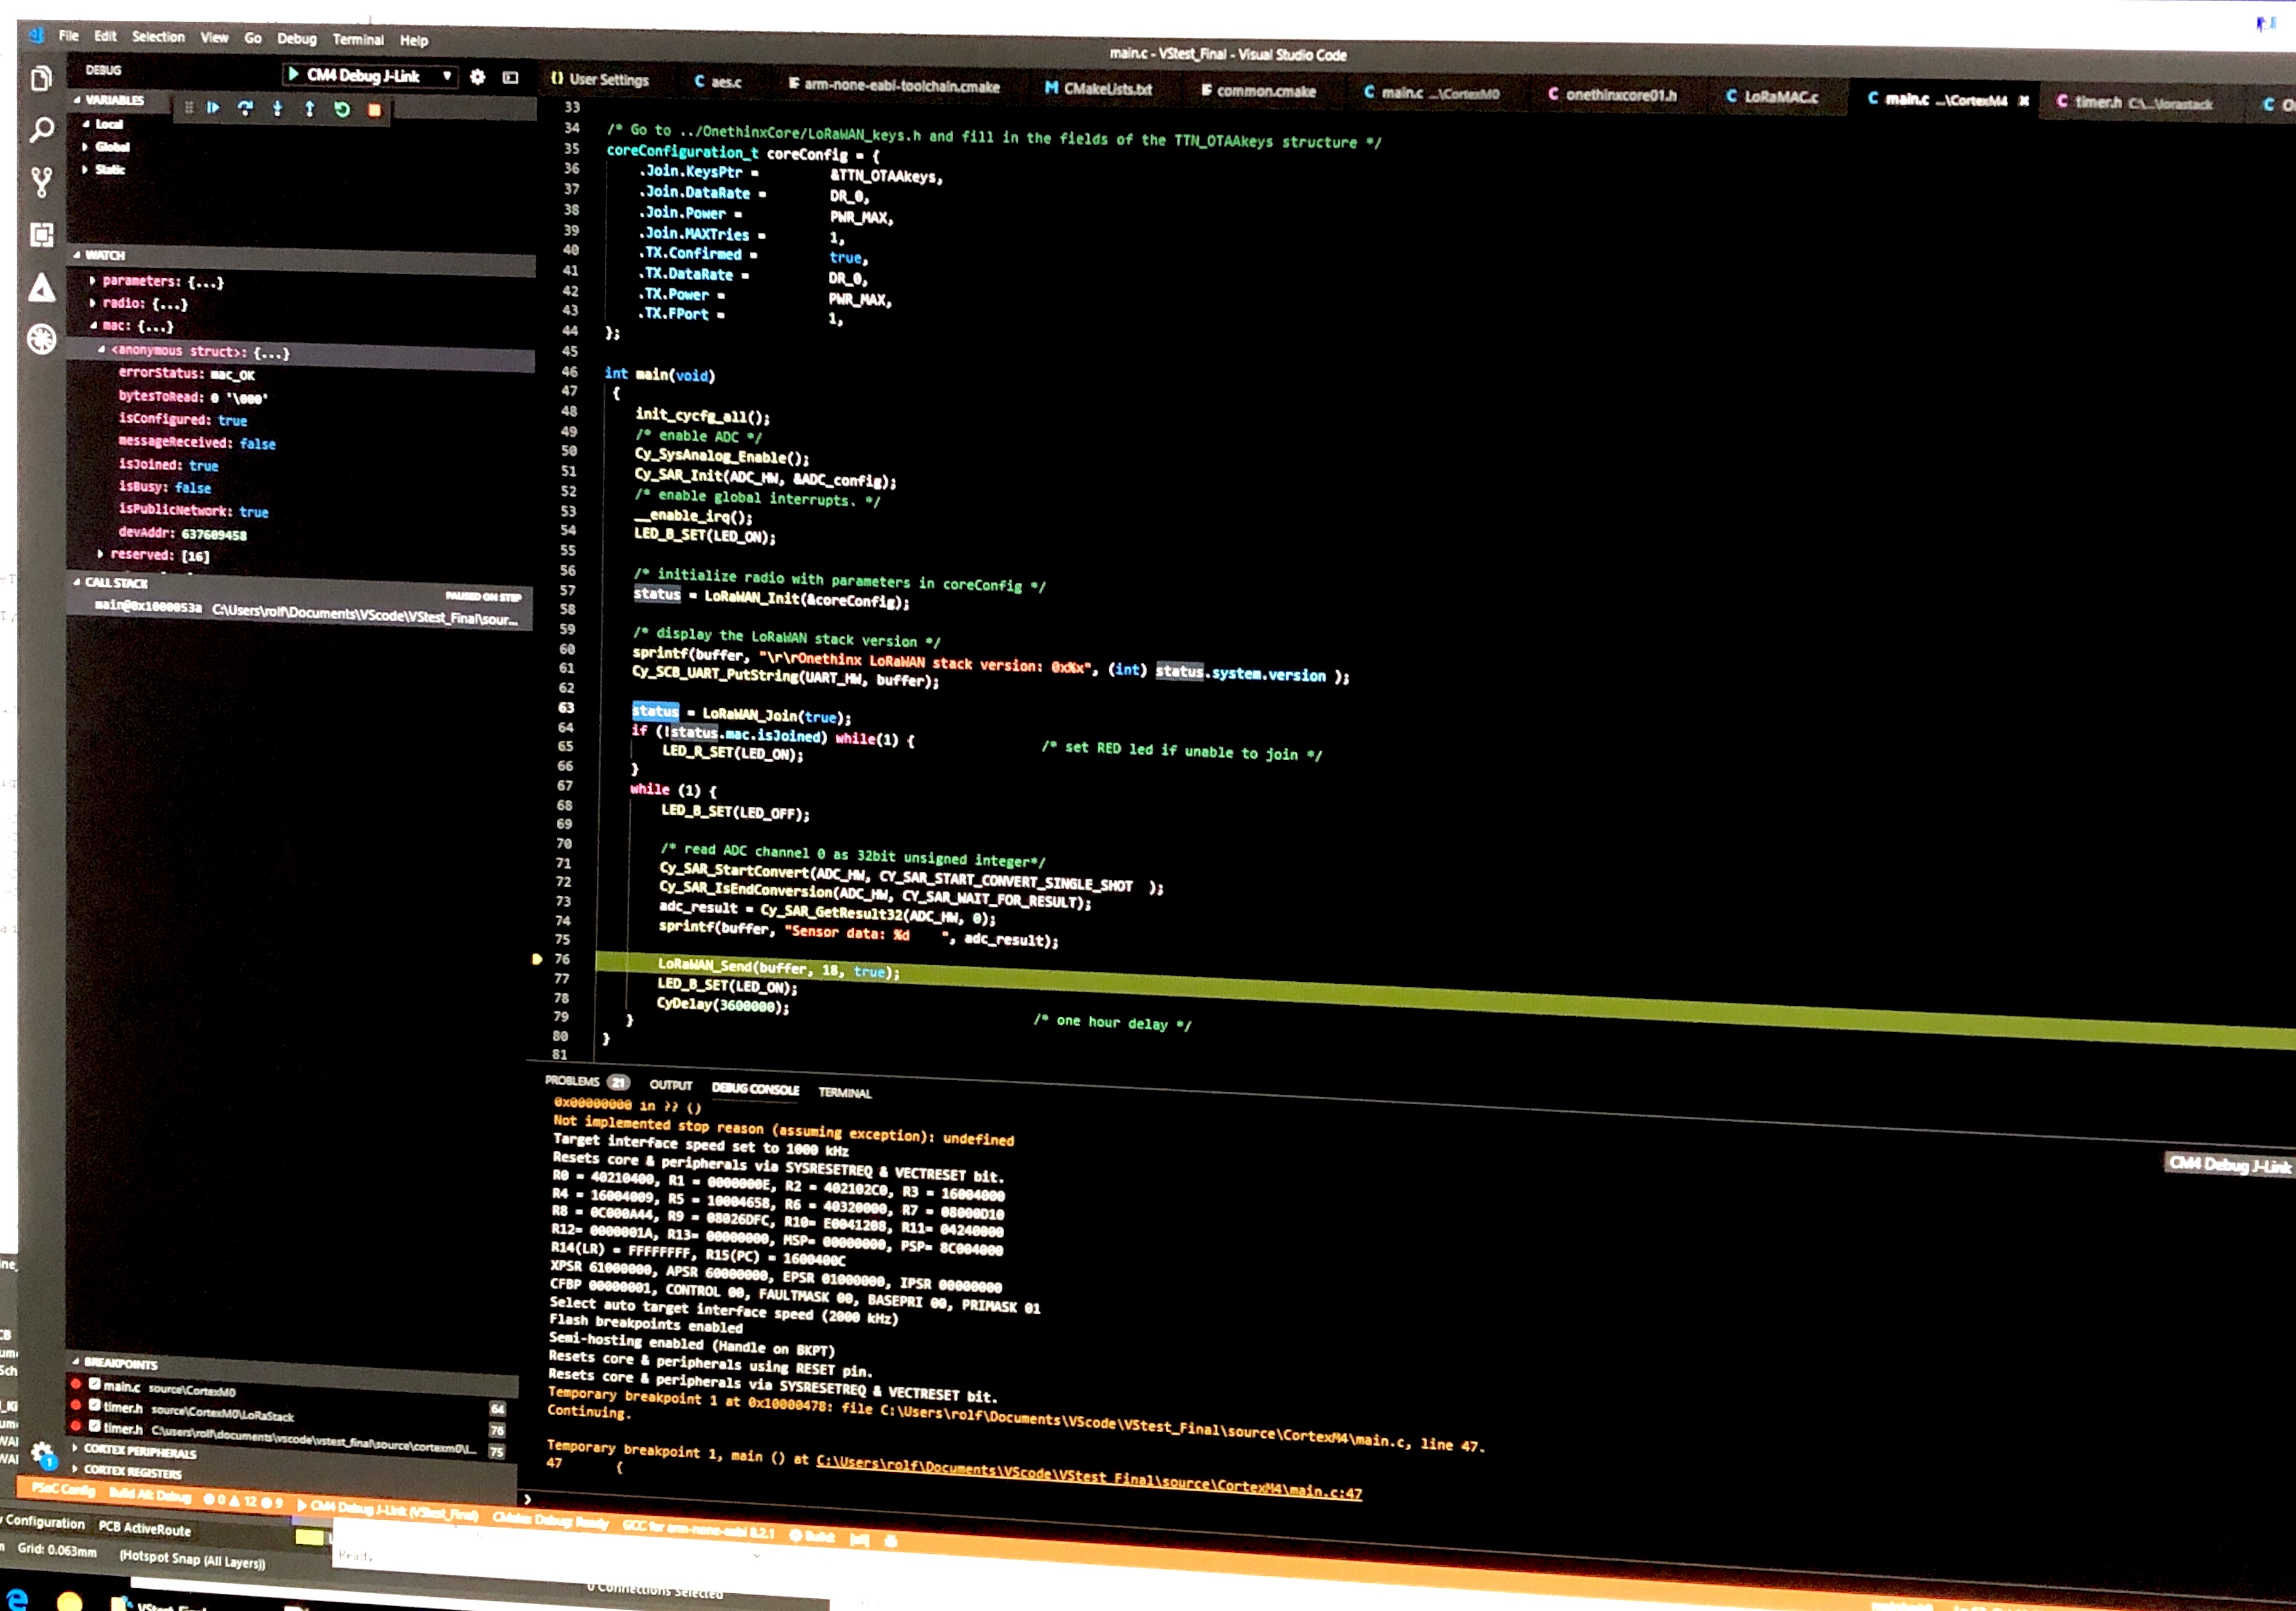
Task: Open the File menu
Action: (68, 36)
